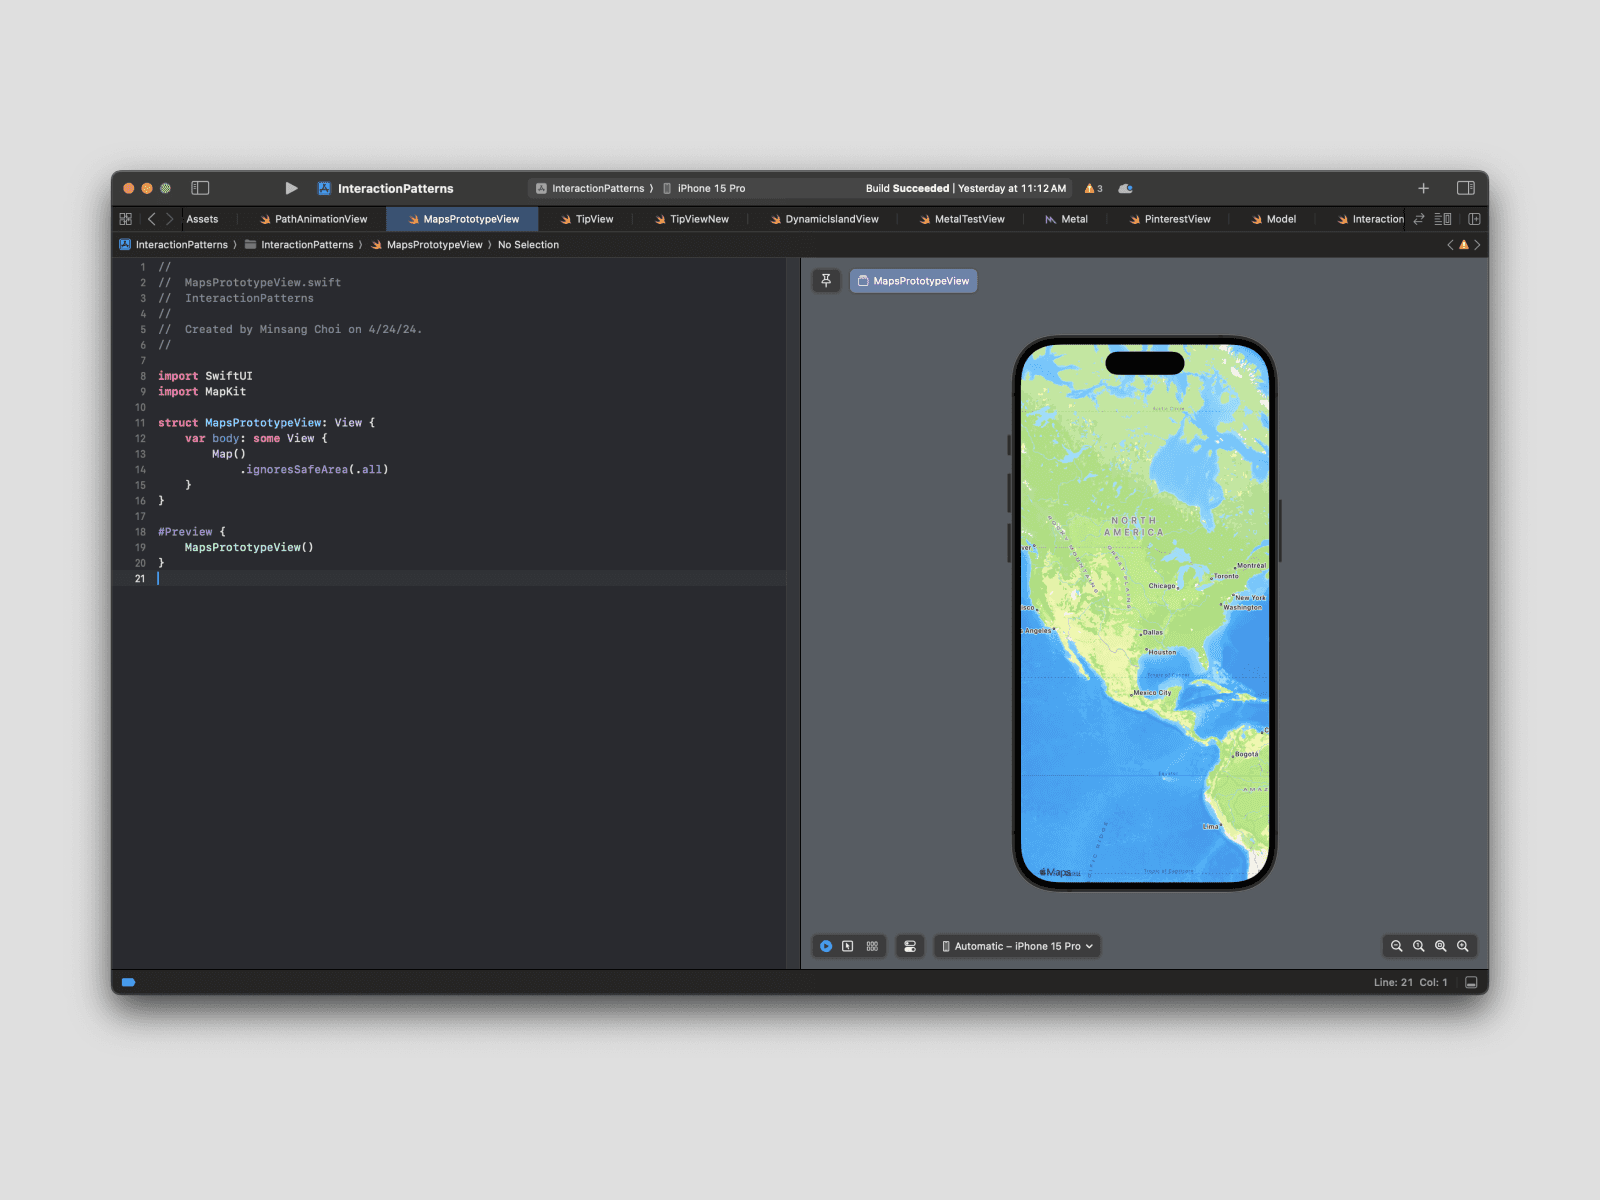Run the InteractionPatterns project
The height and width of the screenshot is (1200, 1600).
click(291, 188)
